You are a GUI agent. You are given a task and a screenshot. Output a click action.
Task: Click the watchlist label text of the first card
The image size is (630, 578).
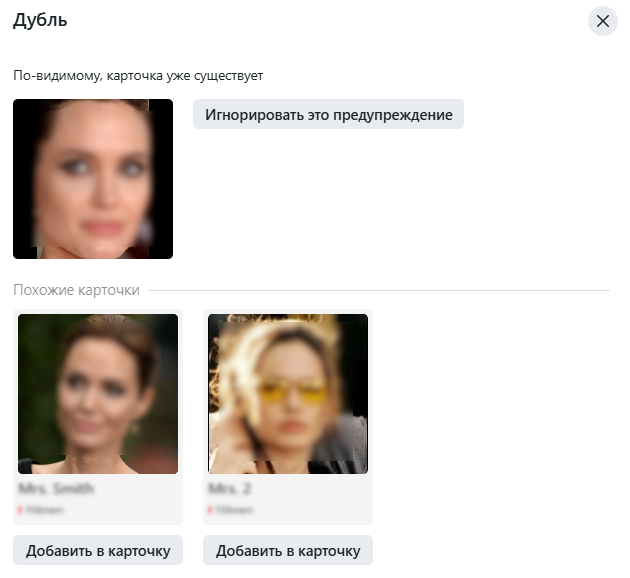[x=44, y=510]
